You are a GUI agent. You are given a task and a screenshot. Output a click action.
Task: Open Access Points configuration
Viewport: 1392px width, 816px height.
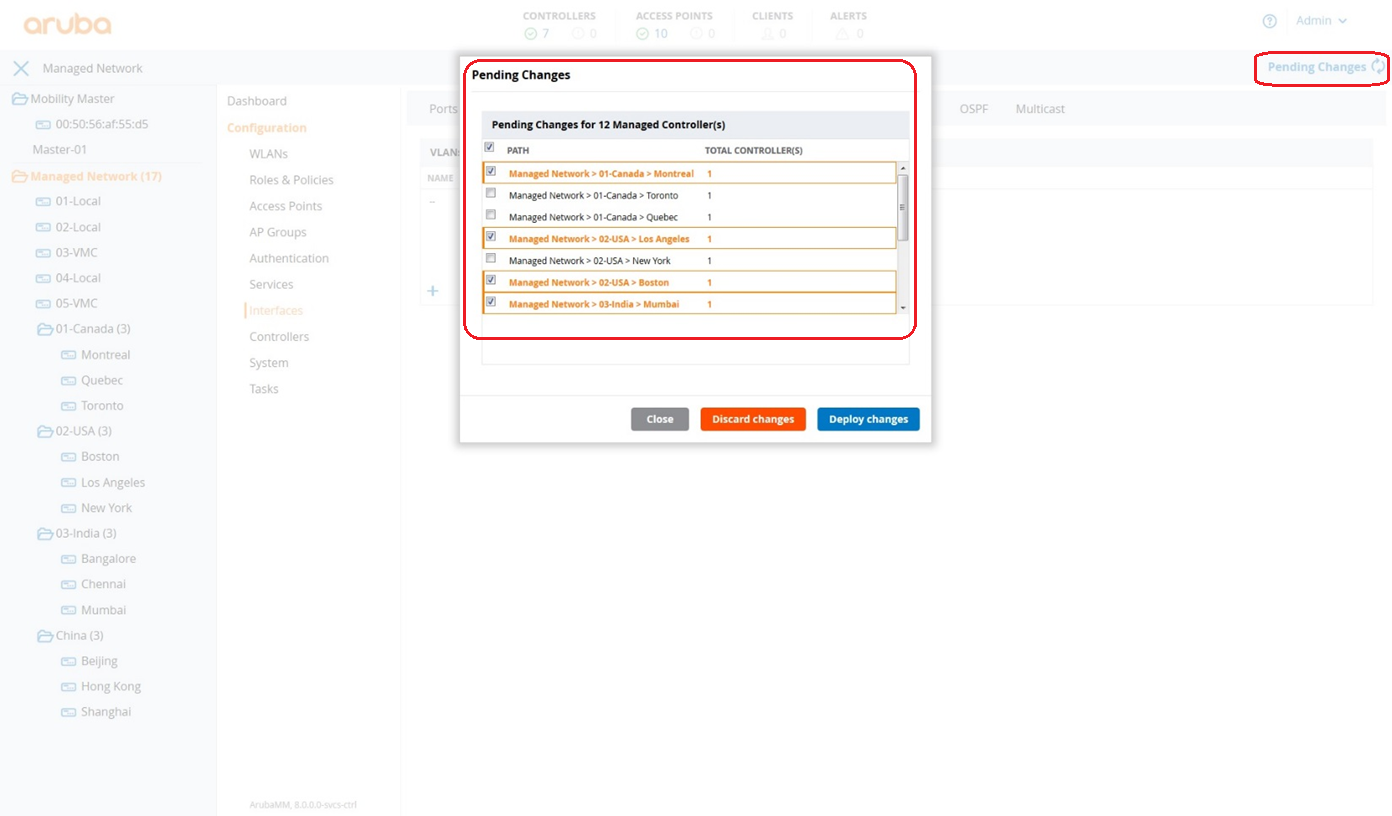tap(286, 206)
